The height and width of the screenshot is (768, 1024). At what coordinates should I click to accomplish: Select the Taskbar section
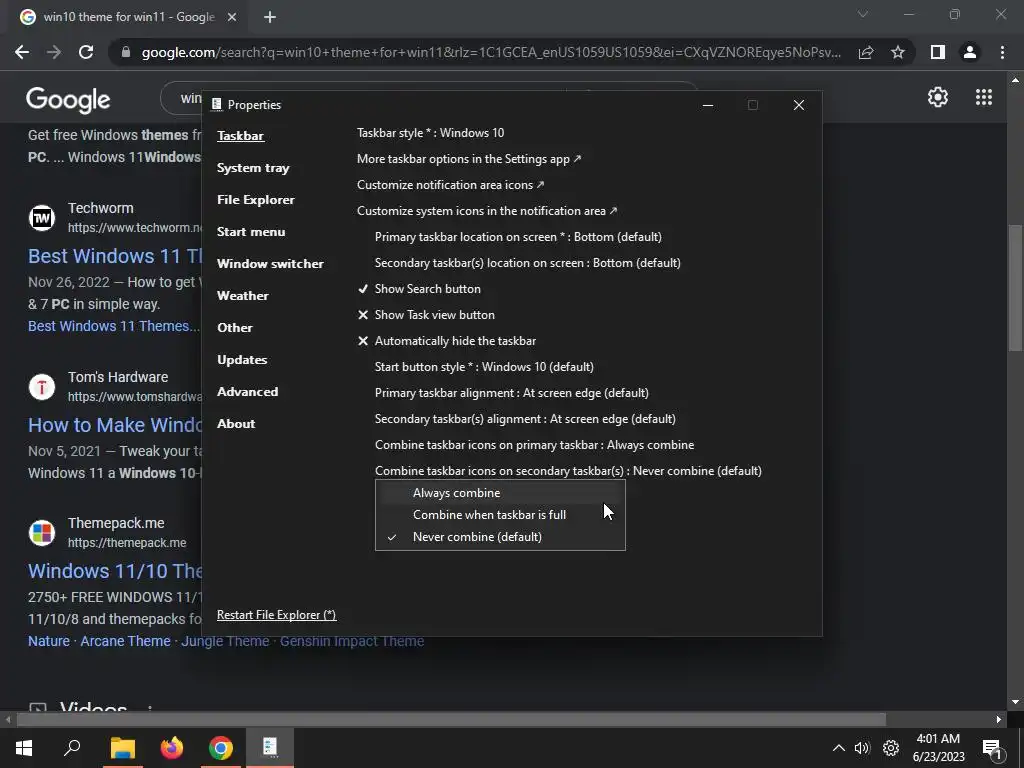point(240,136)
